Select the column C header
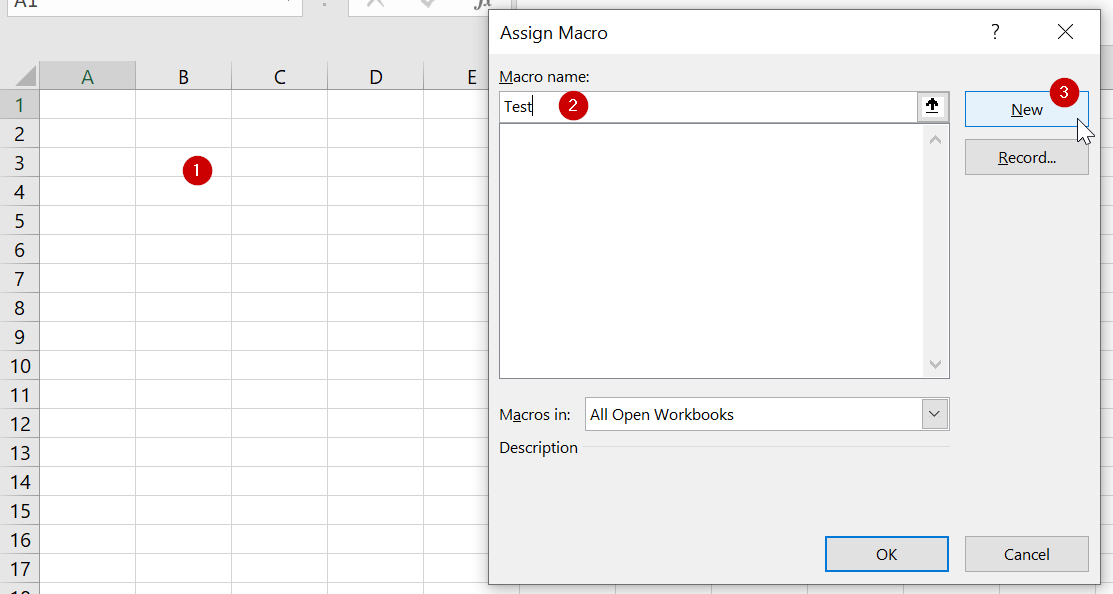The width and height of the screenshot is (1113, 594). [279, 76]
